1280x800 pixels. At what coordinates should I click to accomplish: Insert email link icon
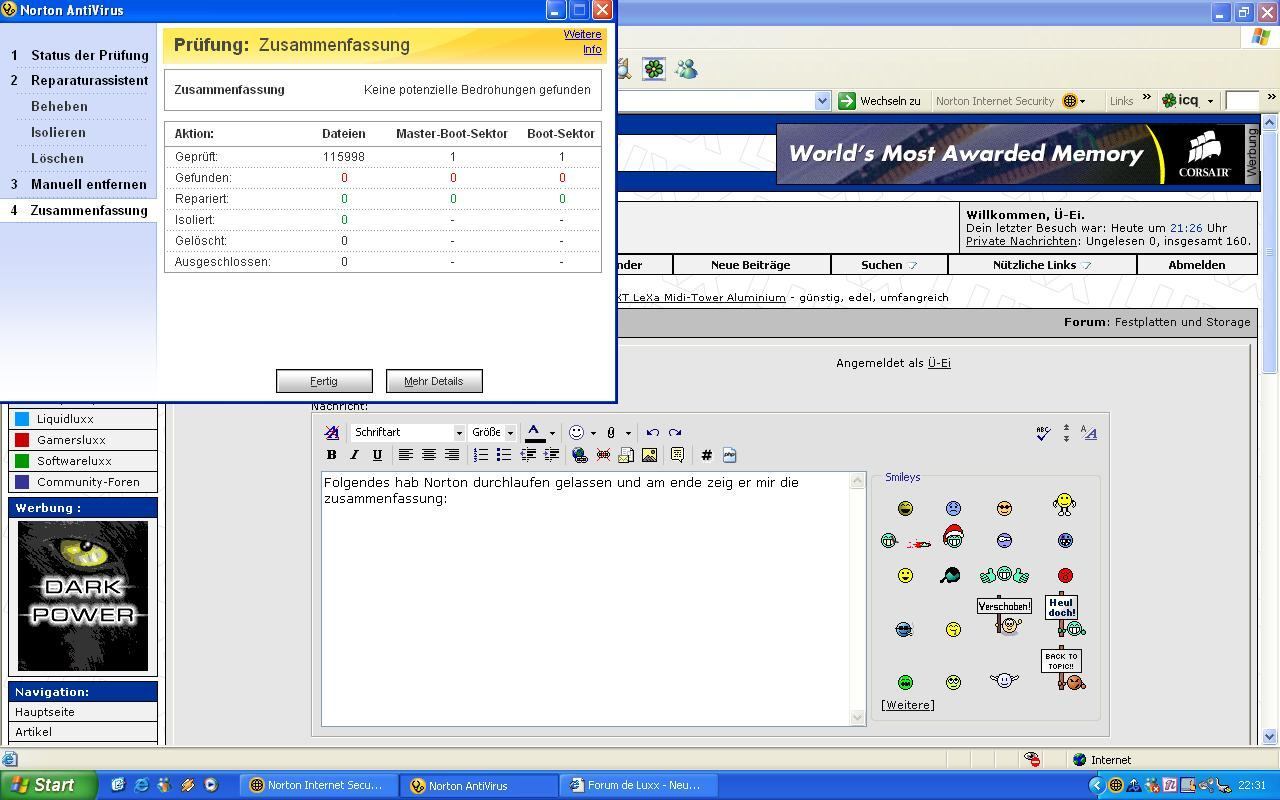pos(626,455)
